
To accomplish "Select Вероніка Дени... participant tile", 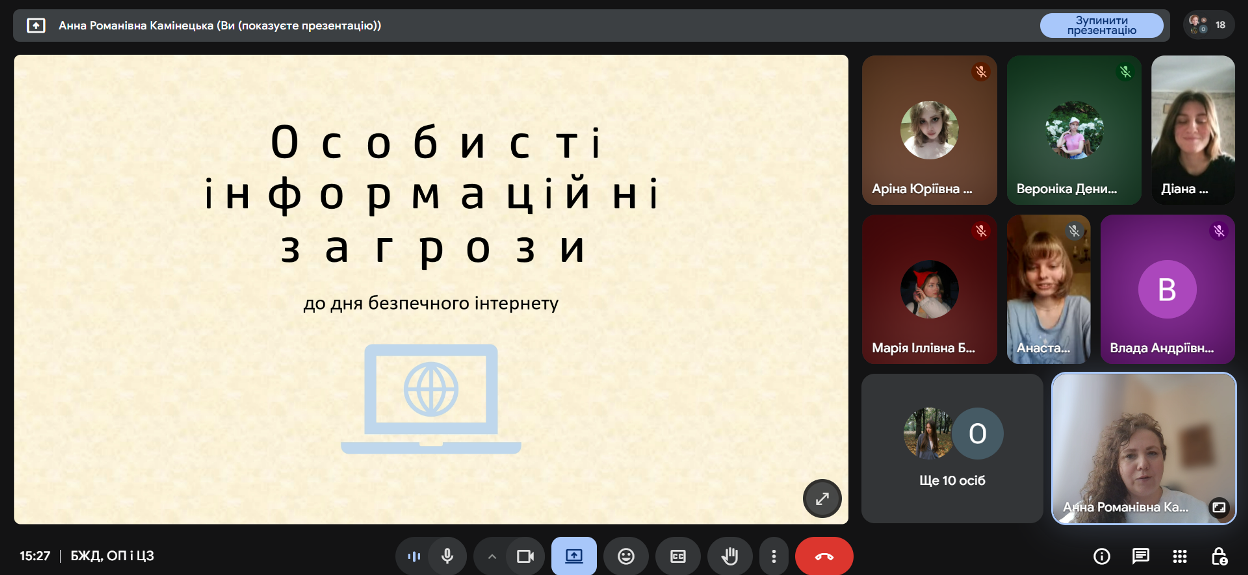I will (1074, 130).
